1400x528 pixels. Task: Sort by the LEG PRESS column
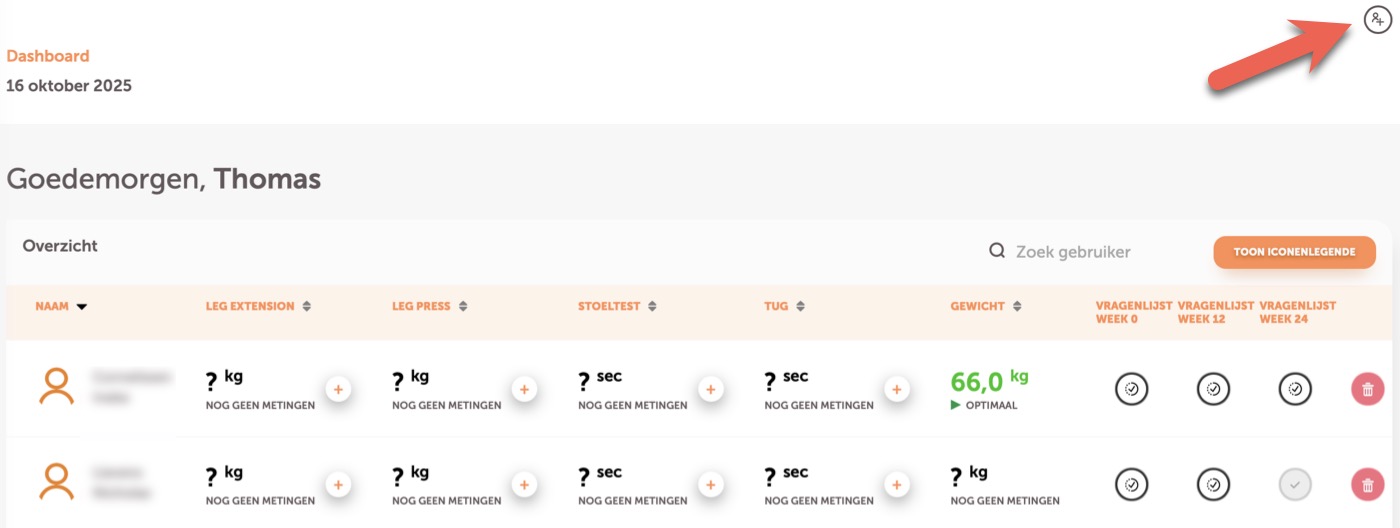click(x=430, y=306)
